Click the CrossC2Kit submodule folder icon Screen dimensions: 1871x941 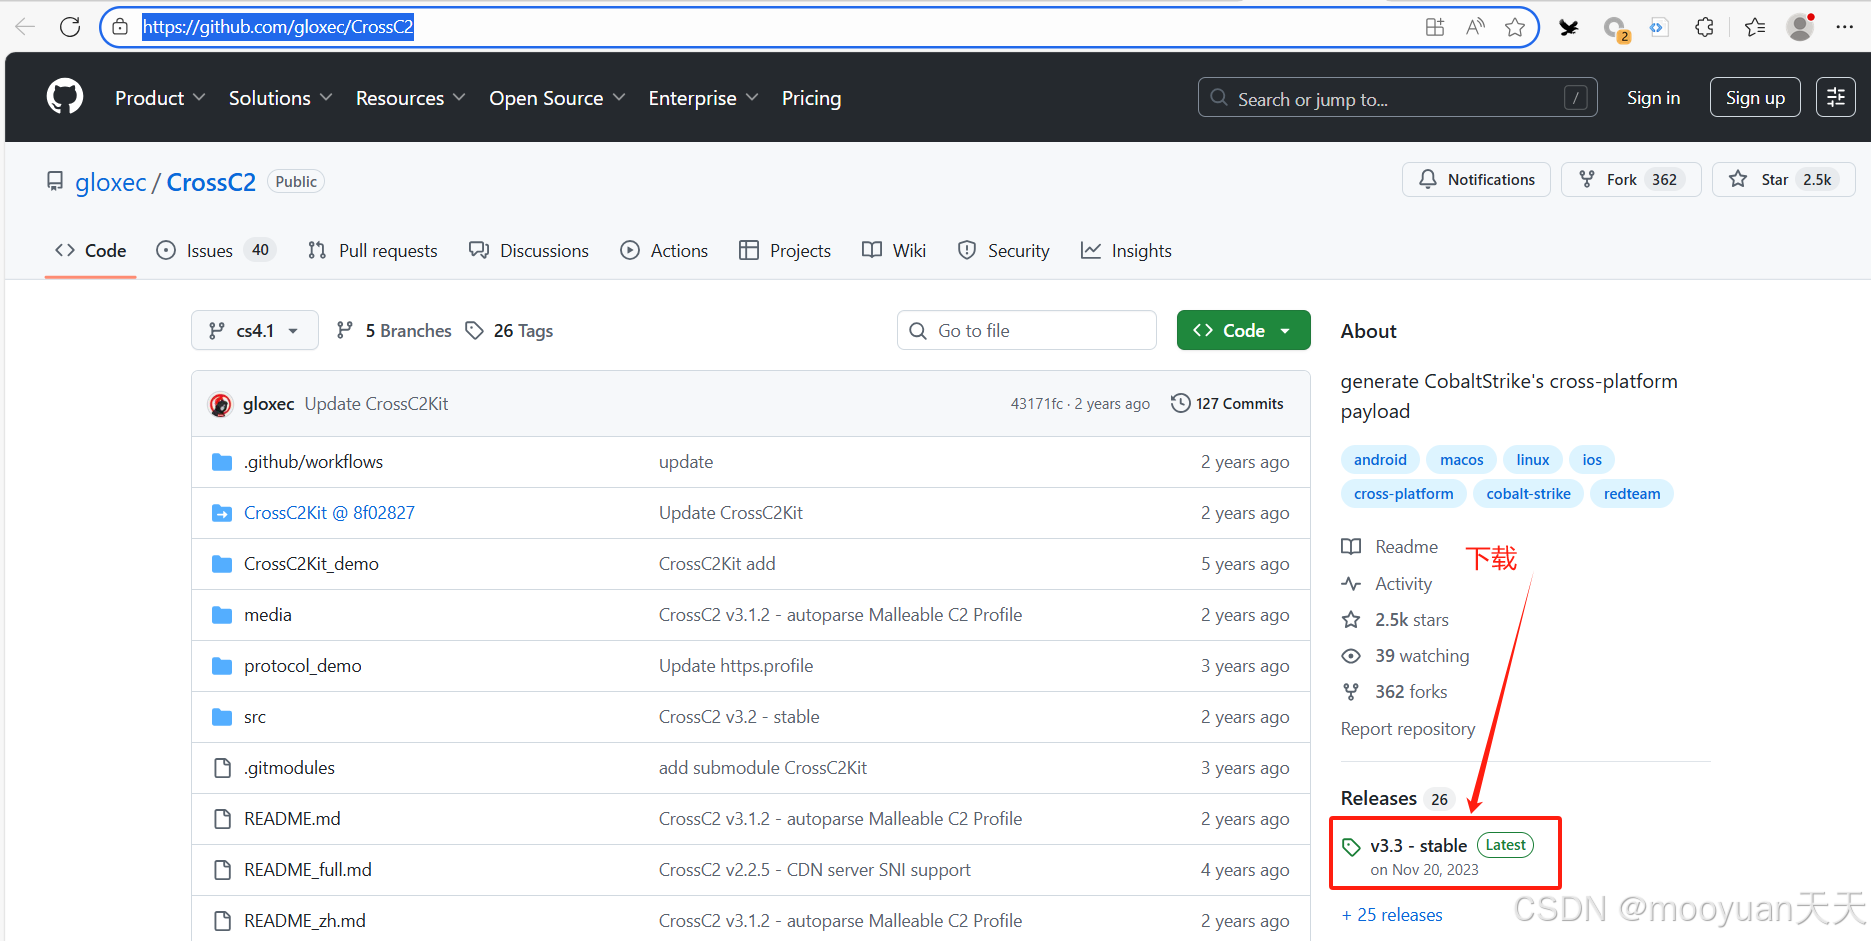[x=222, y=513]
